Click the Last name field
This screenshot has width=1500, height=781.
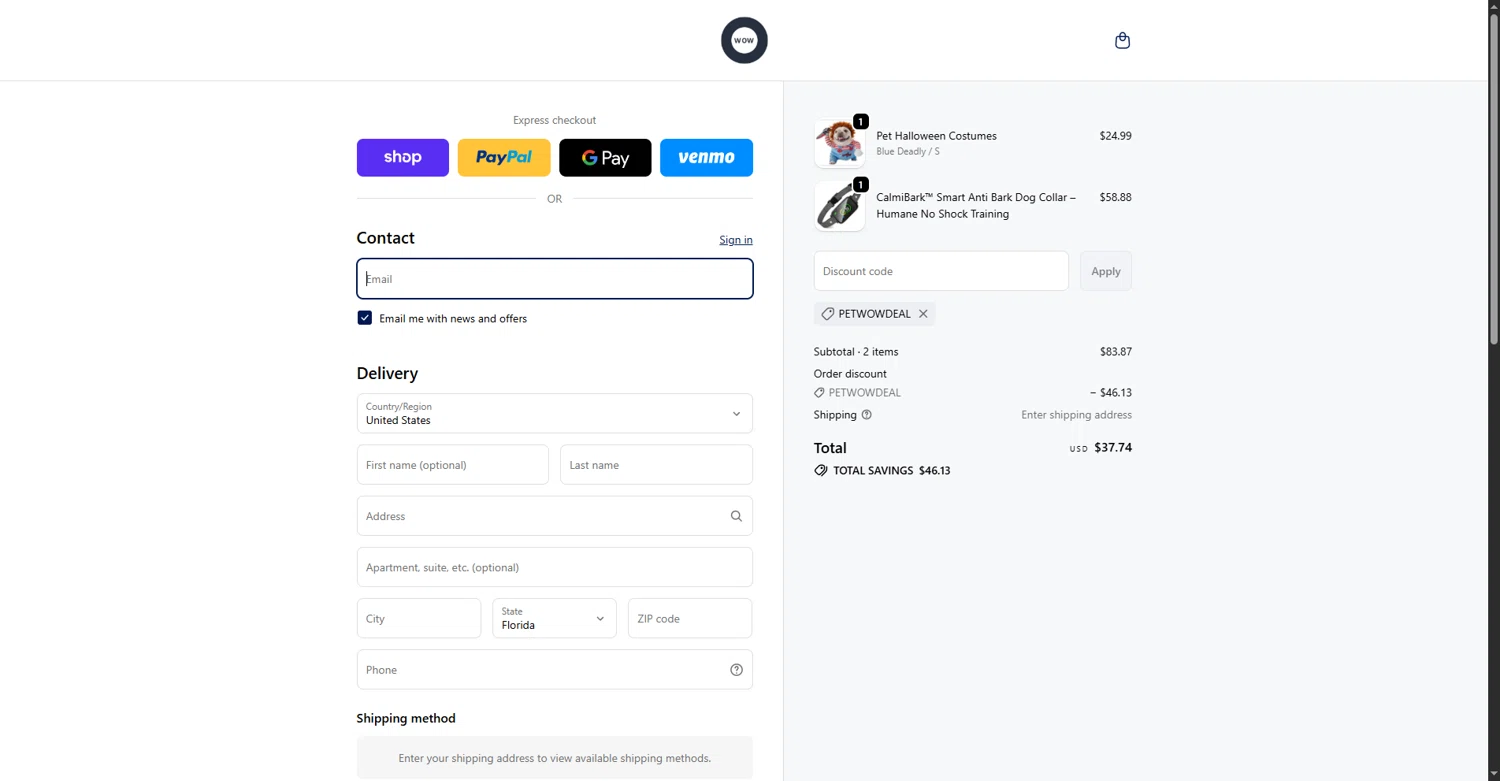(656, 465)
